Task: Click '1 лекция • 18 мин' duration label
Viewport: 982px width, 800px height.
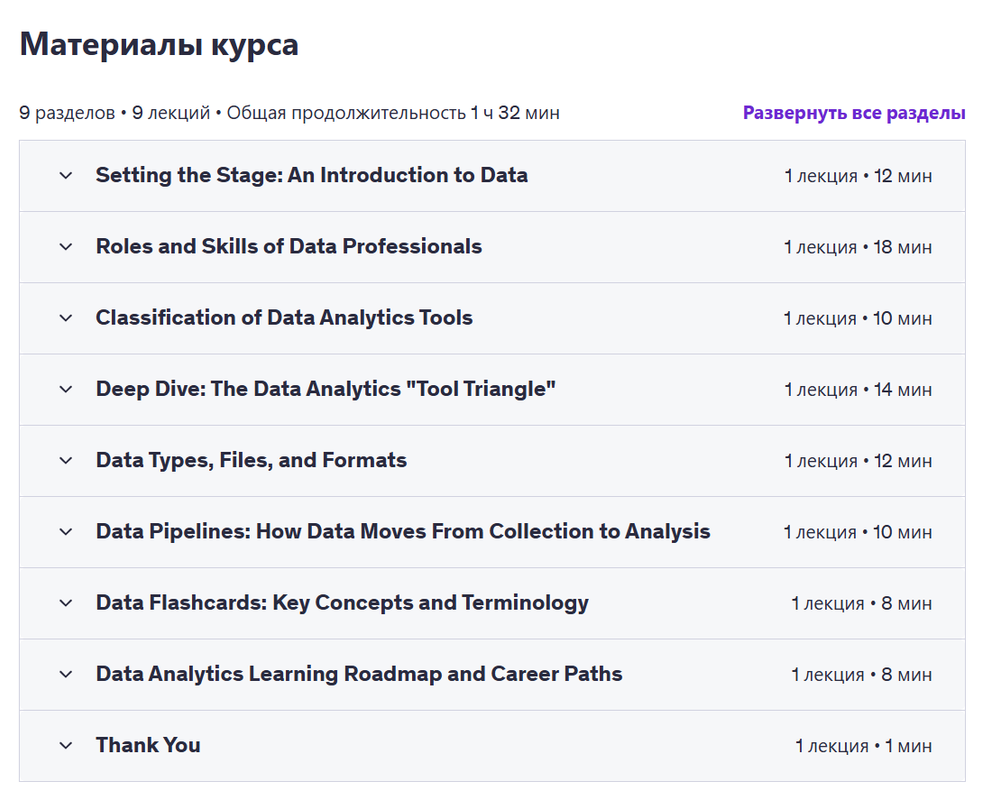Action: (x=857, y=247)
